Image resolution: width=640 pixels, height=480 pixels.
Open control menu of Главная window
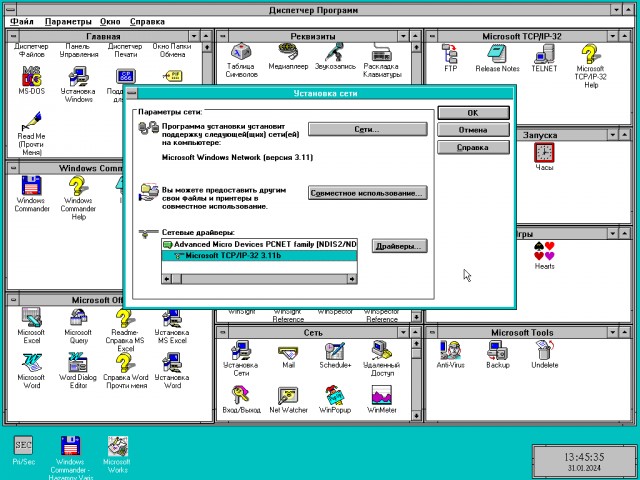click(13, 36)
